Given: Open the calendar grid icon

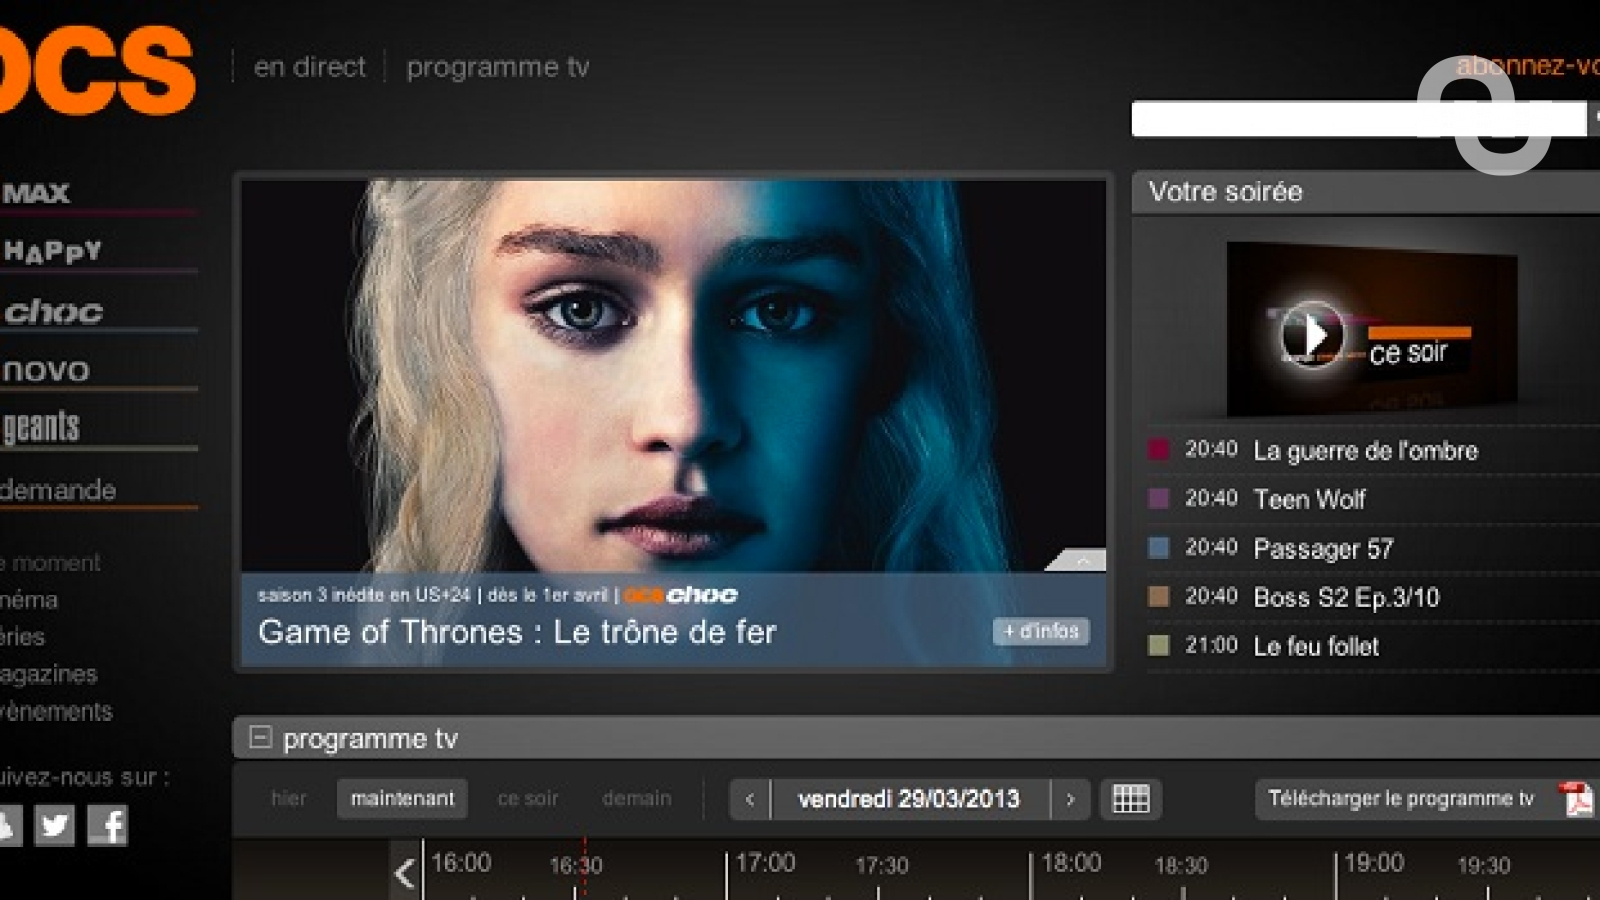Looking at the screenshot, I should 1131,799.
